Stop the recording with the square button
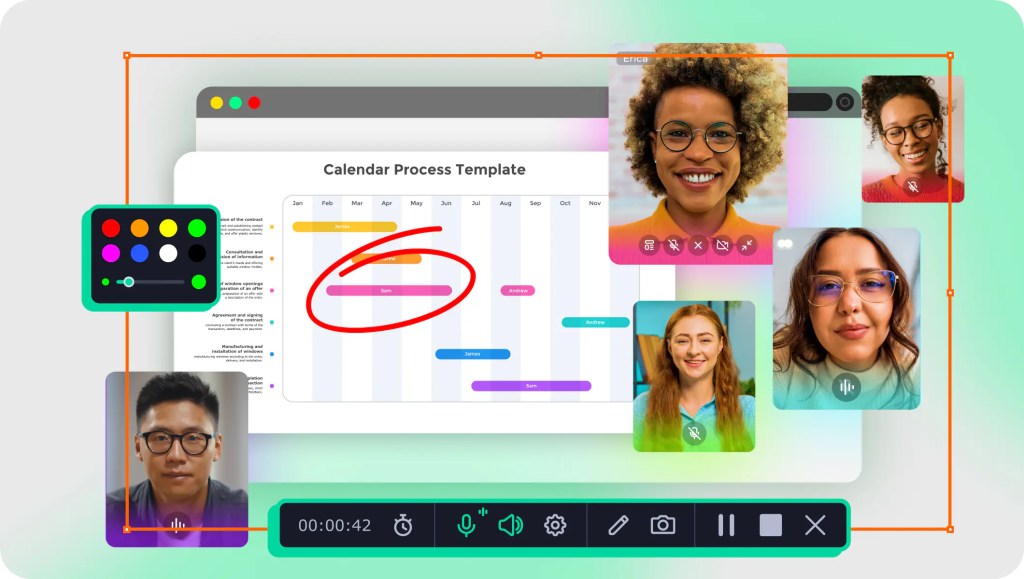The width and height of the screenshot is (1024, 579). [x=770, y=525]
